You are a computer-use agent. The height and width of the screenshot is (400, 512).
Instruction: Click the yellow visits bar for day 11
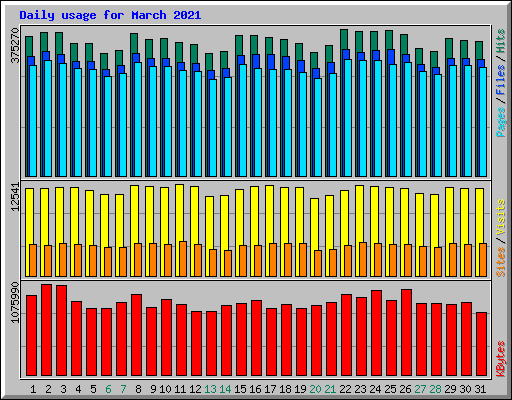click(x=178, y=230)
